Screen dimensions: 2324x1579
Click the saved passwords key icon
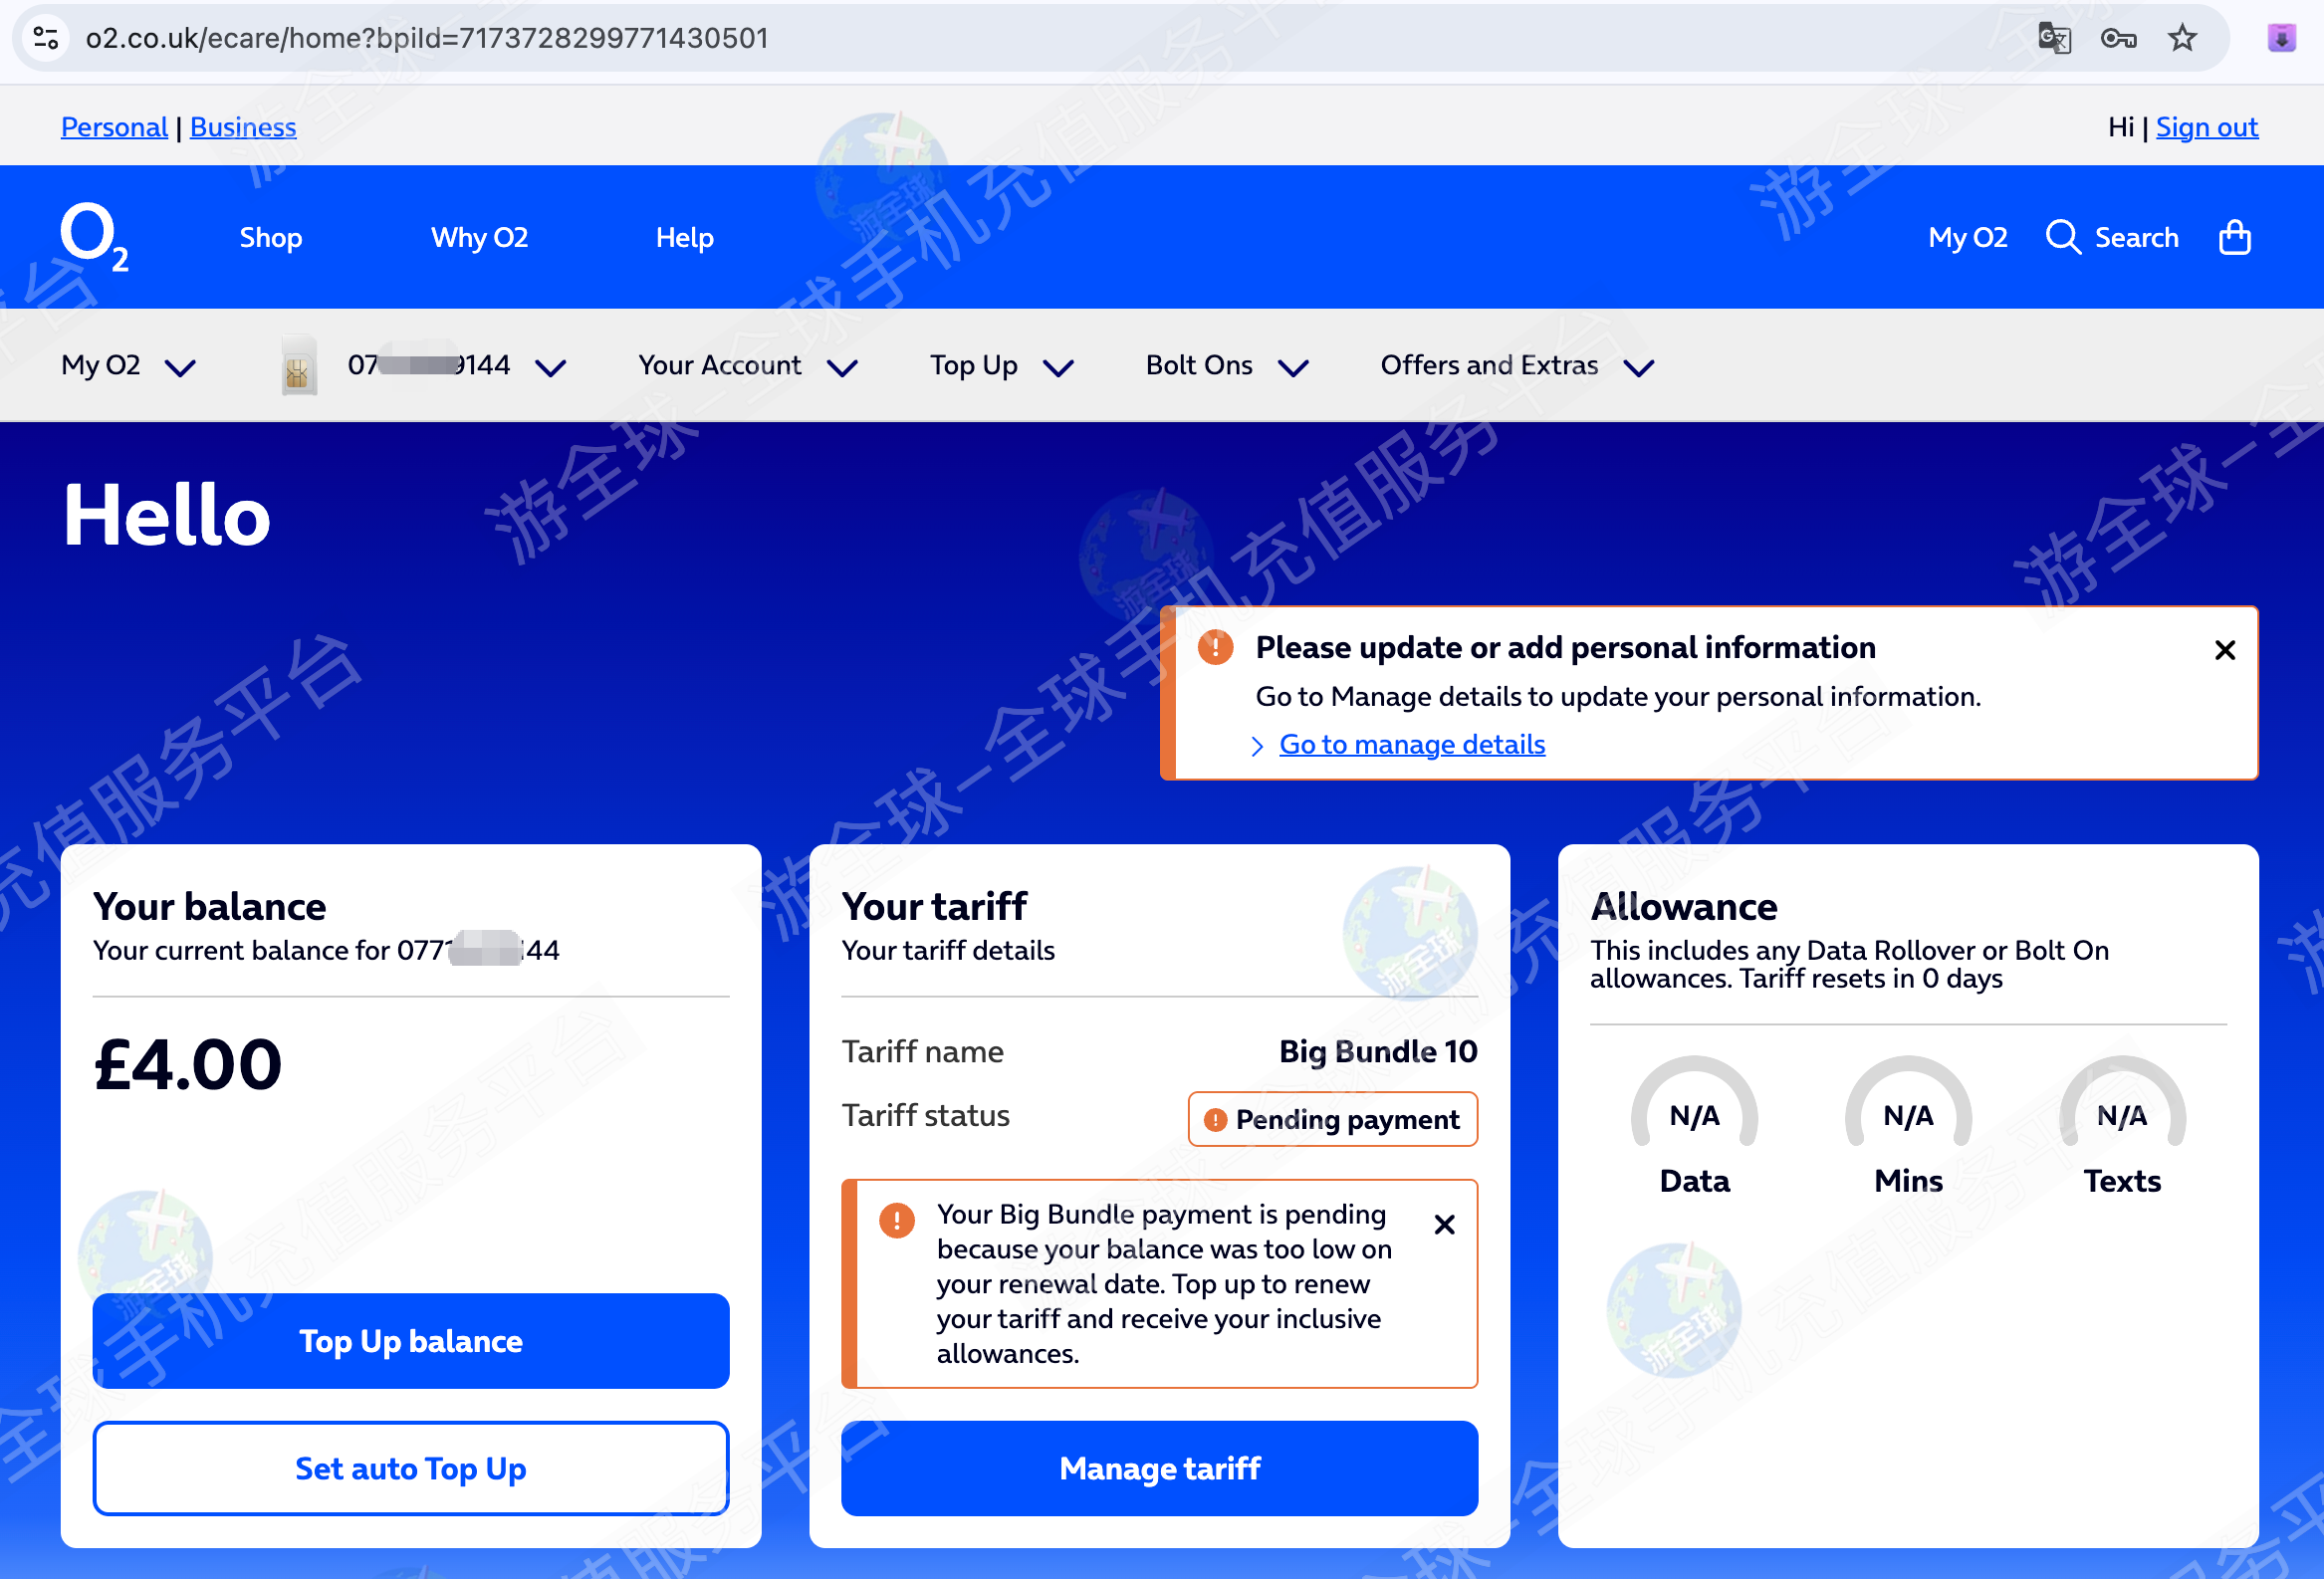(2118, 38)
